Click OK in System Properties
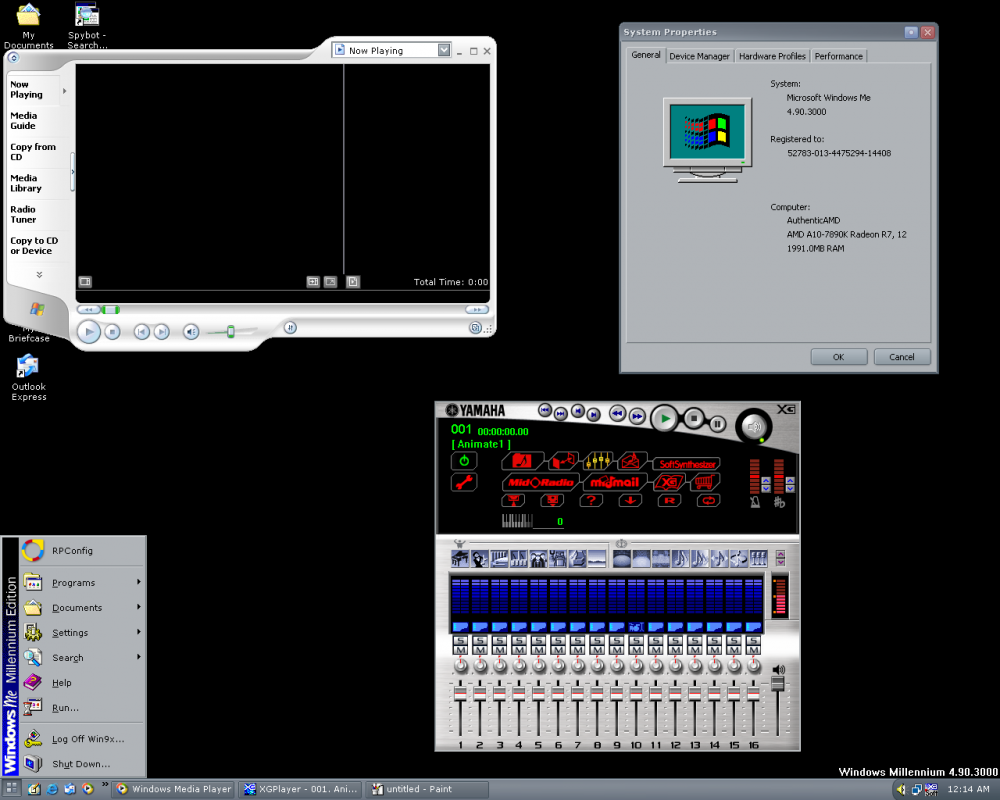Image resolution: width=1000 pixels, height=800 pixels. point(838,357)
